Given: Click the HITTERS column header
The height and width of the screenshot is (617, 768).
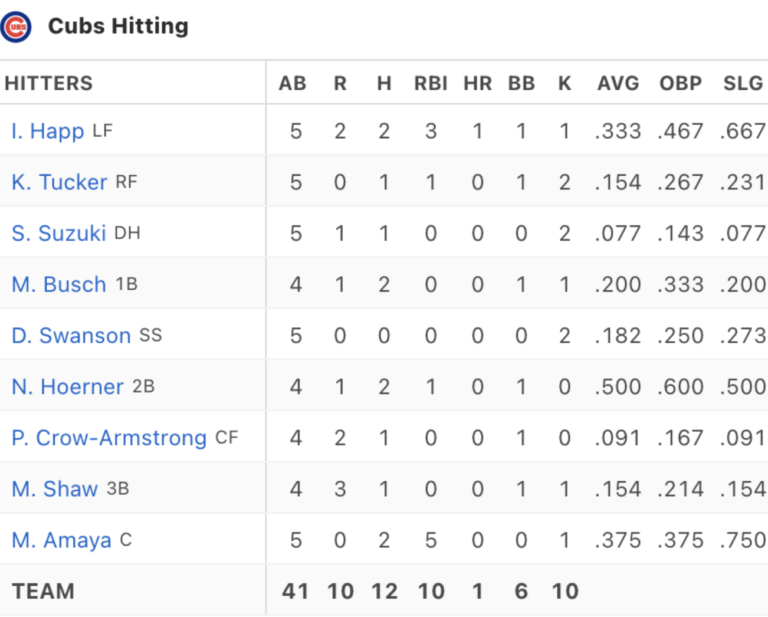Looking at the screenshot, I should pyautogui.click(x=48, y=83).
